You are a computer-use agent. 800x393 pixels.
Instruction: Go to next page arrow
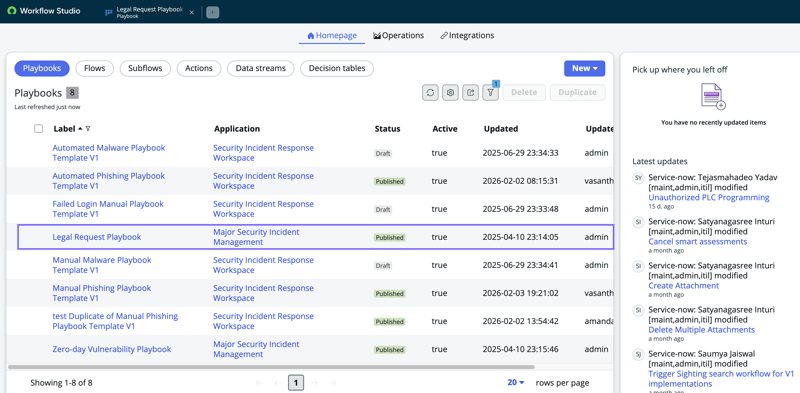[x=314, y=383]
